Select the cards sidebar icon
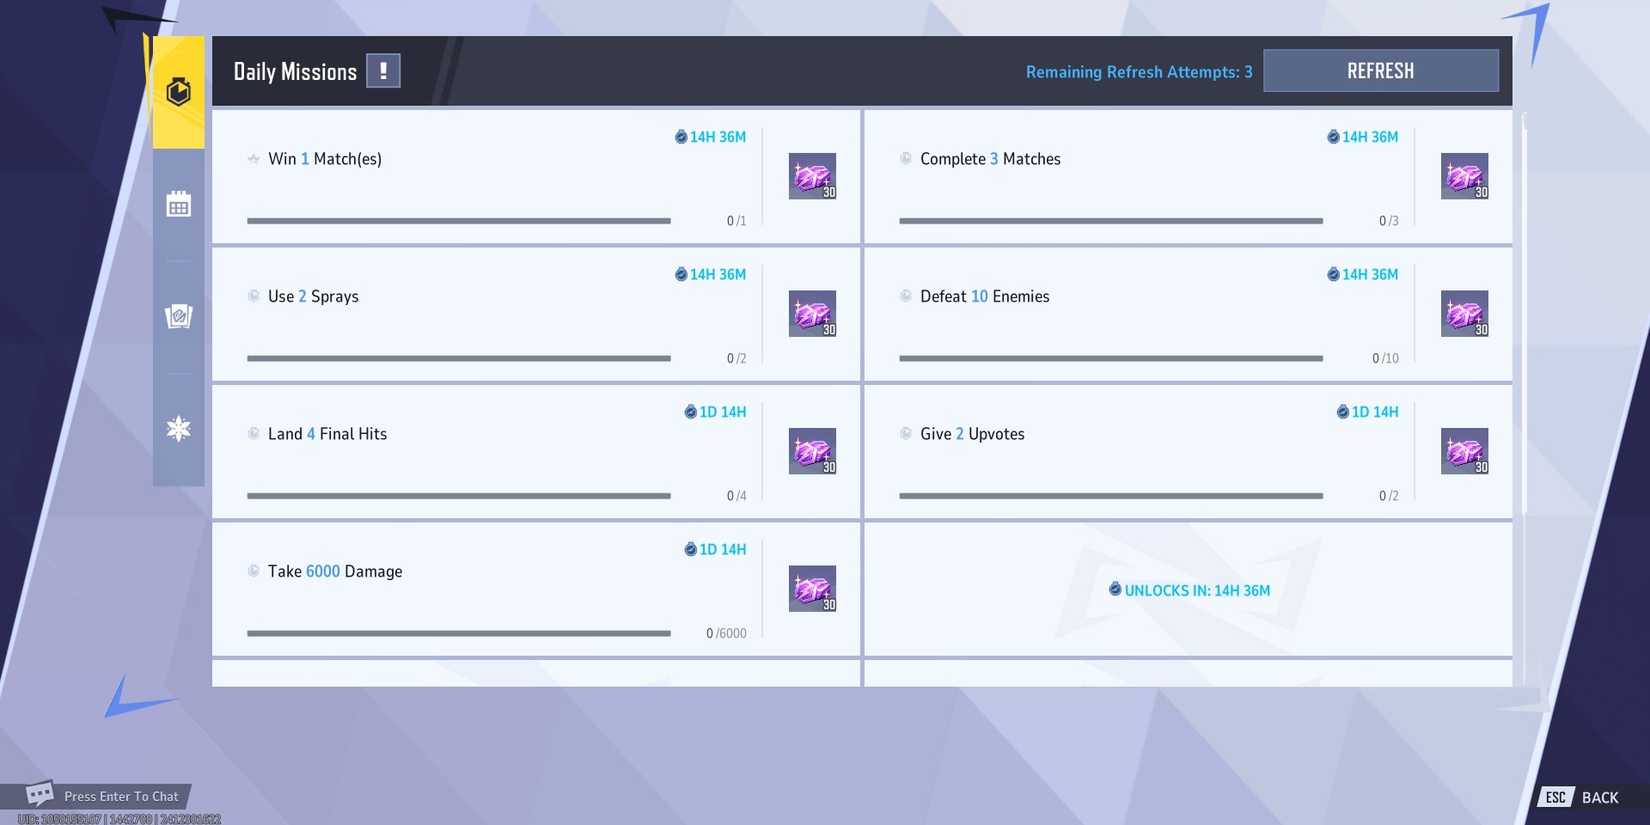The image size is (1650, 825). (178, 316)
